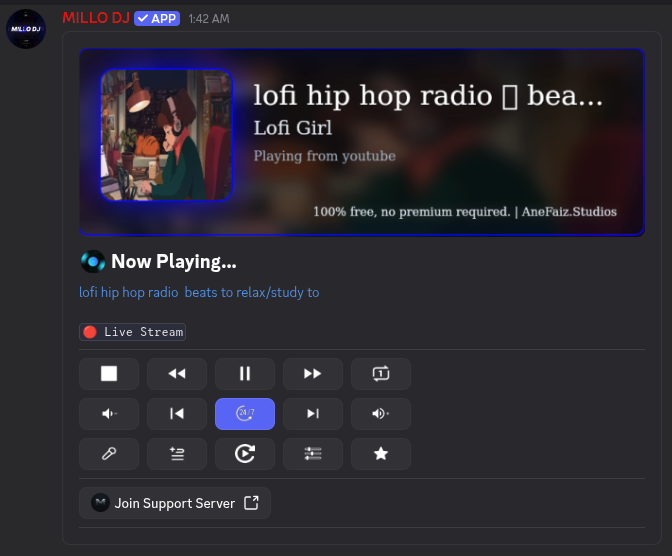Screen dimensions: 672x556
Task: Click the replay track circular-arrow button
Action: pos(245,454)
